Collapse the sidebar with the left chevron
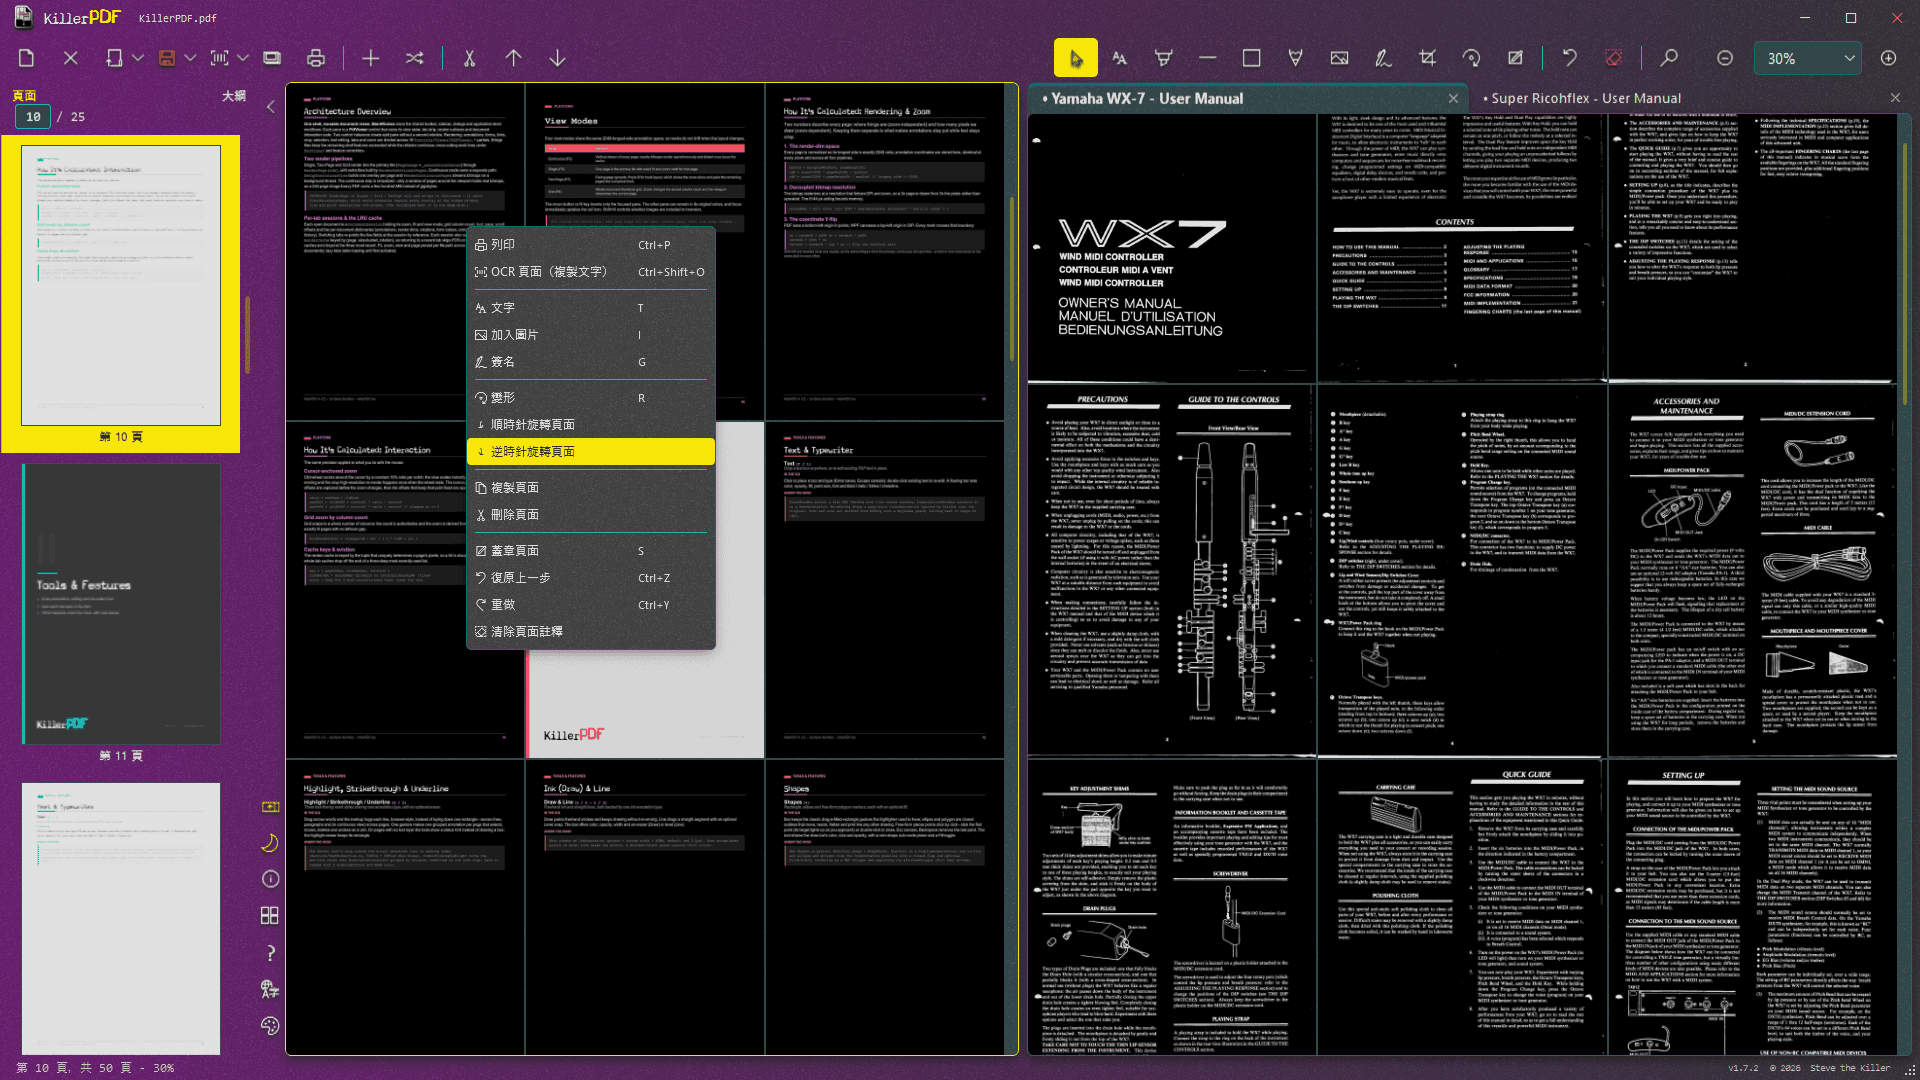Screen dimensions: 1920x1080 (270, 106)
